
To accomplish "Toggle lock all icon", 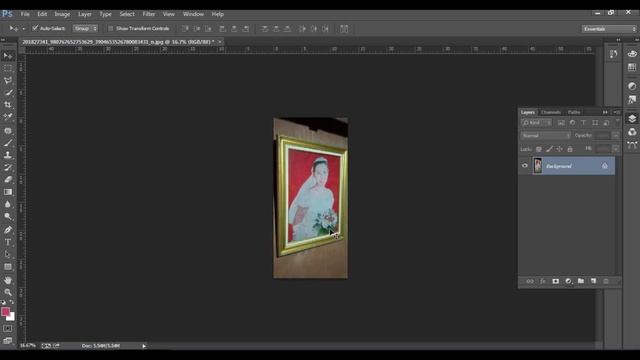I will 570,149.
